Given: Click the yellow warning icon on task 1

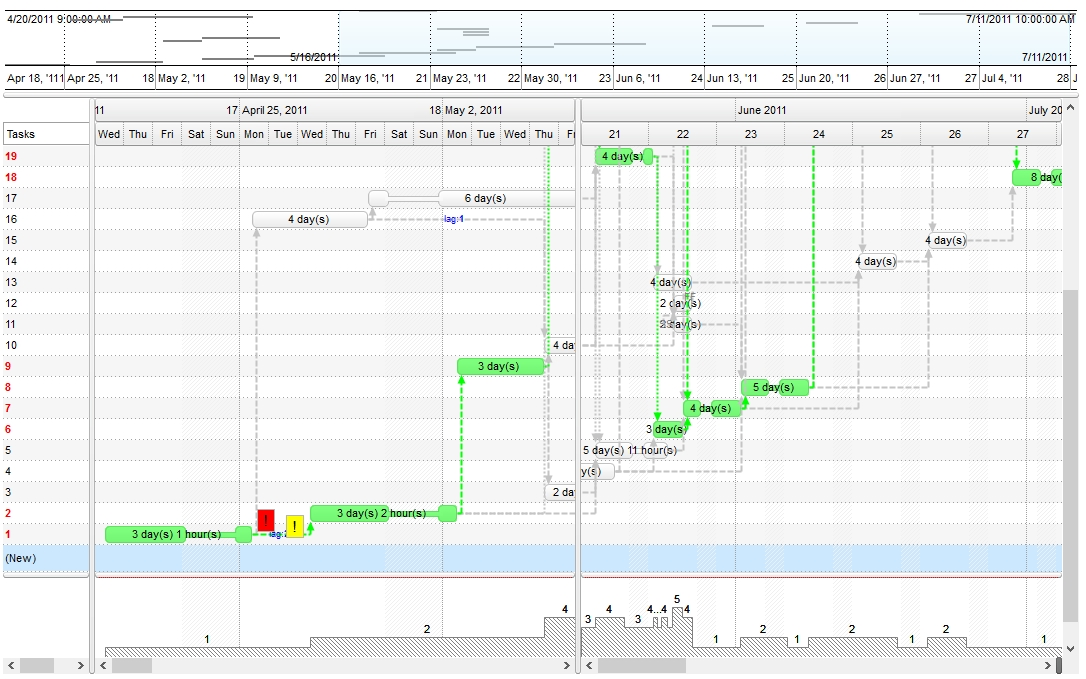Looking at the screenshot, I should (x=295, y=527).
